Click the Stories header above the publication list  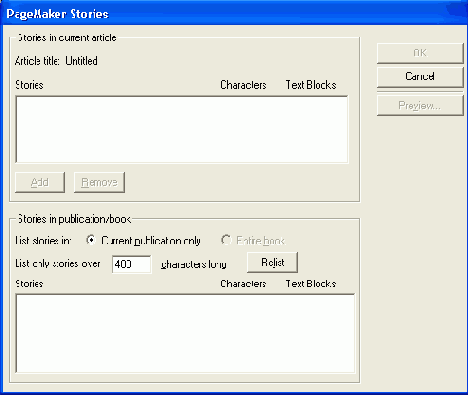point(29,284)
